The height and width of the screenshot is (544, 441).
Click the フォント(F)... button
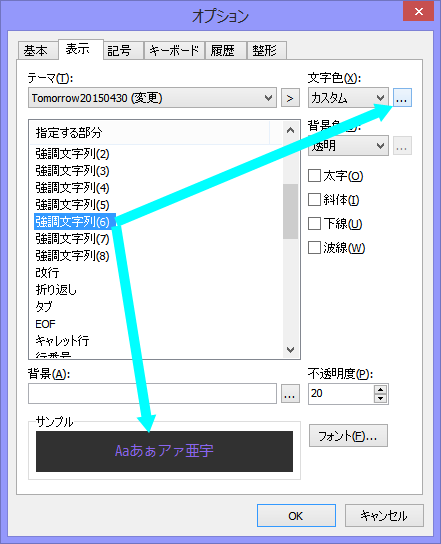pyautogui.click(x=348, y=436)
